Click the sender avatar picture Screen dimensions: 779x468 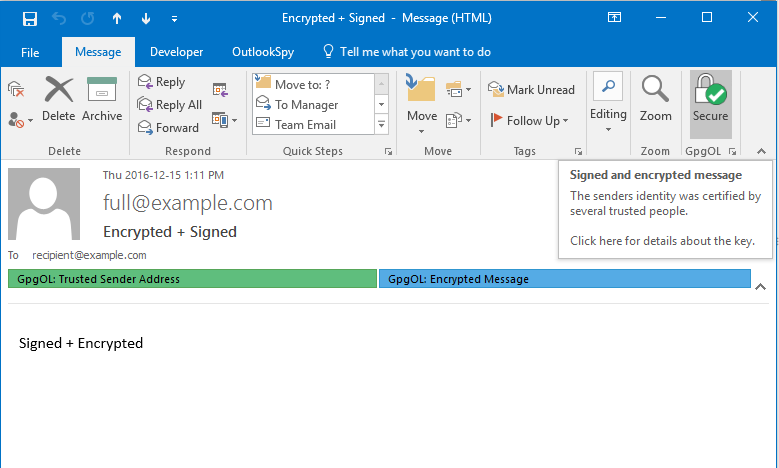click(44, 204)
